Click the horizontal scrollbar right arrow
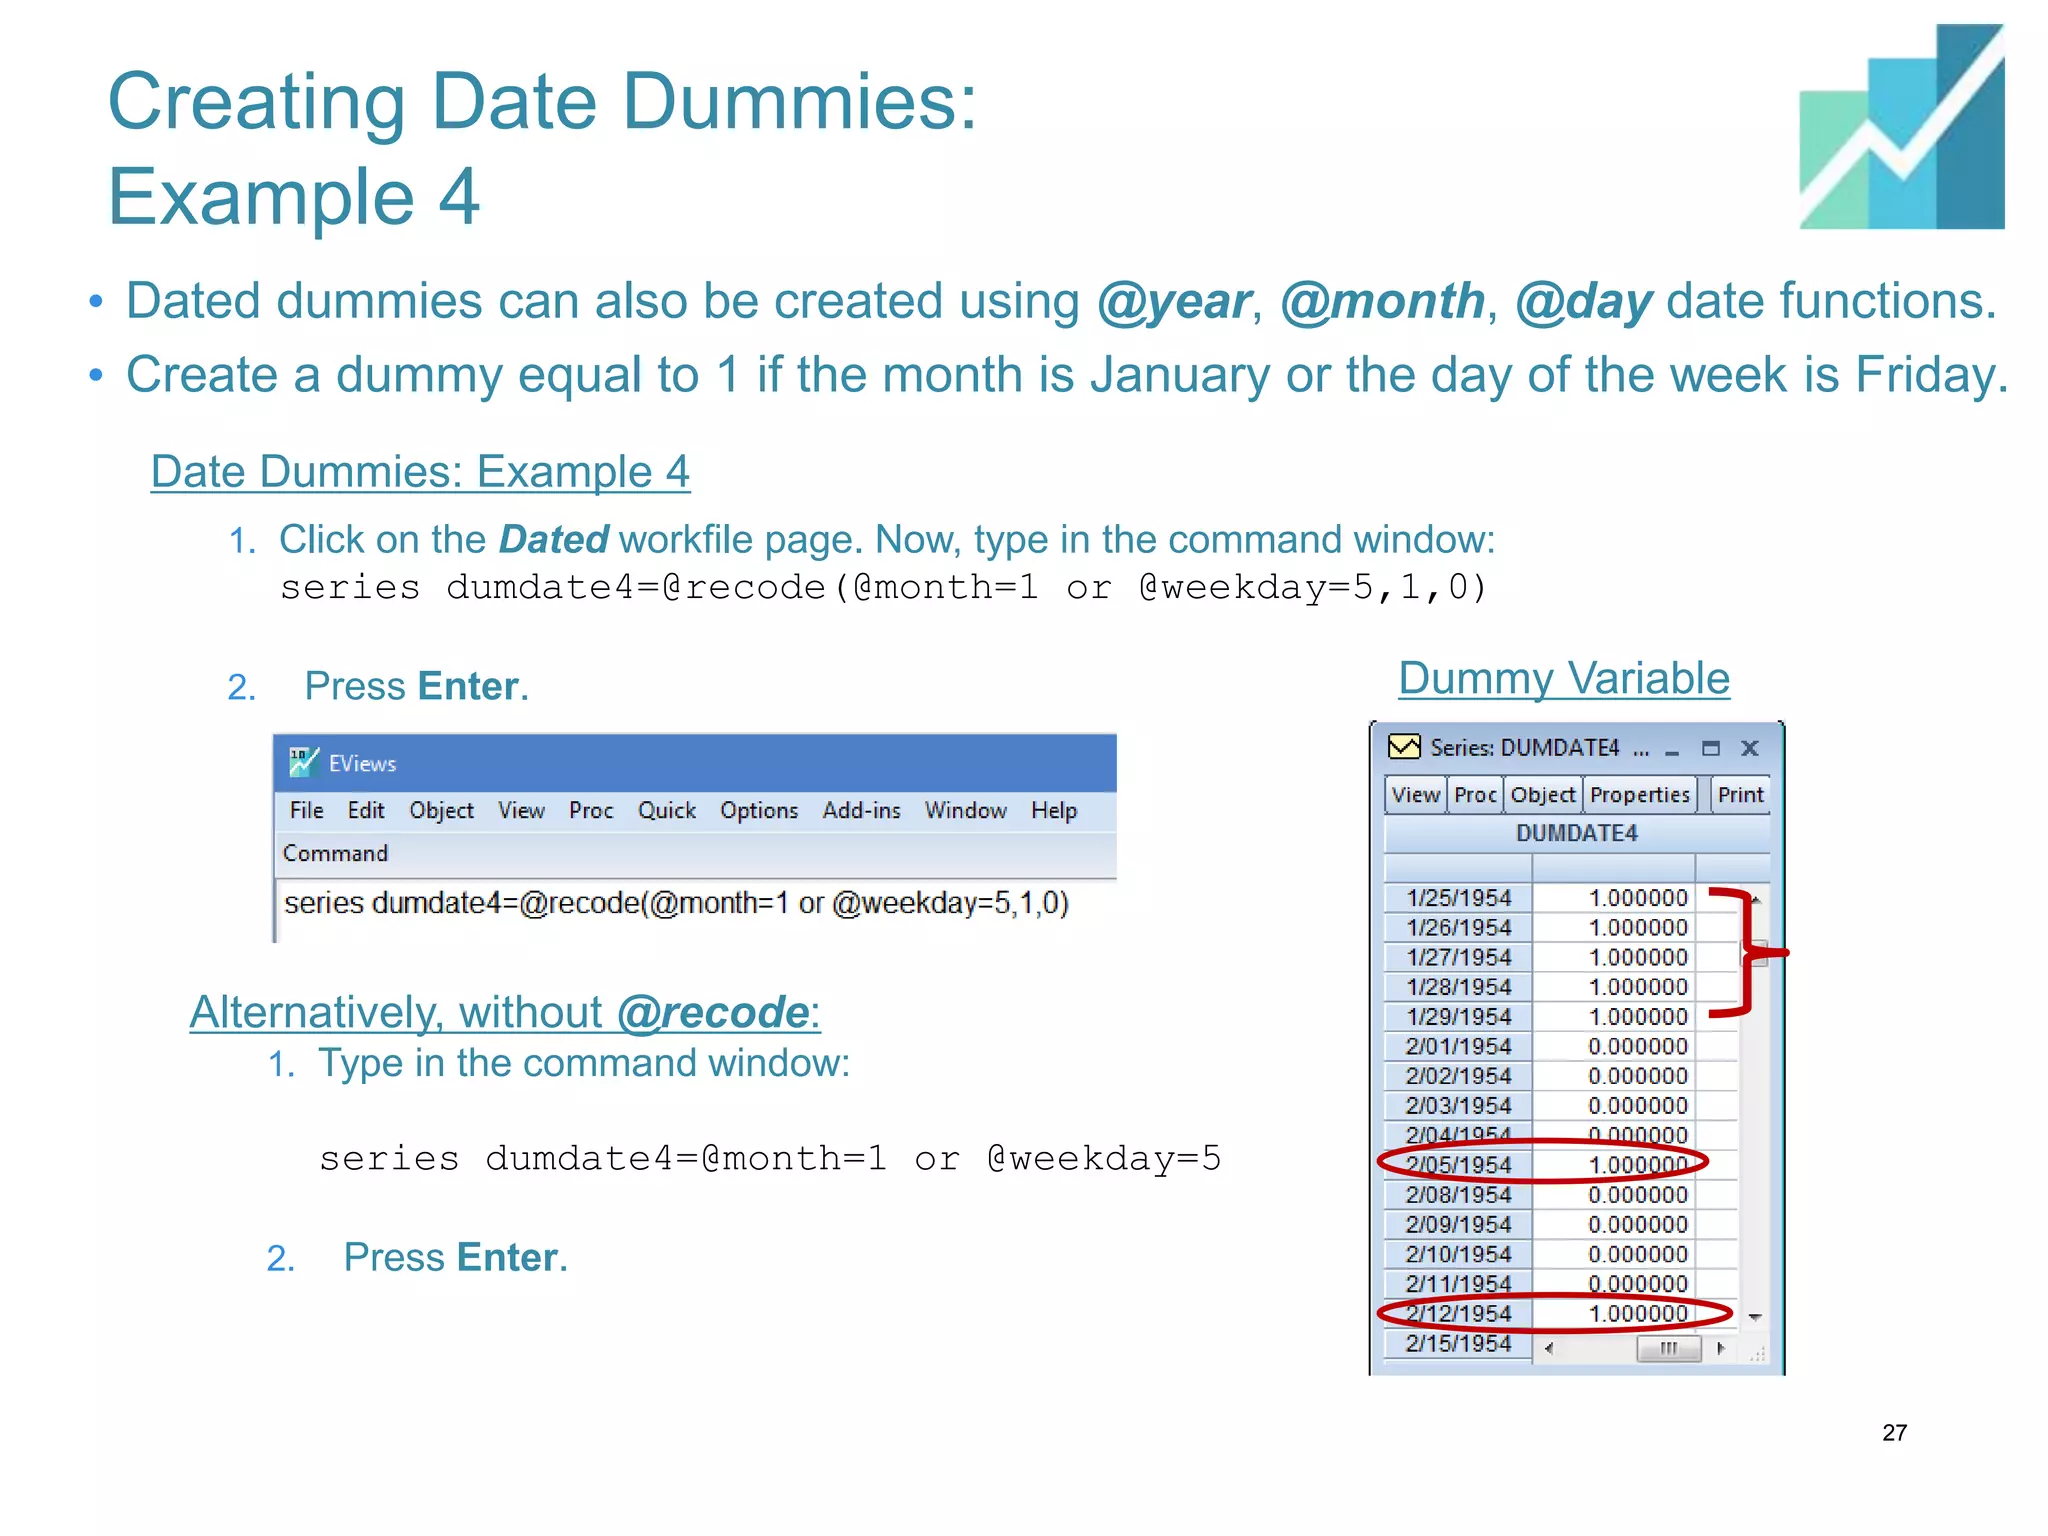The image size is (2048, 1536). pyautogui.click(x=1721, y=1348)
